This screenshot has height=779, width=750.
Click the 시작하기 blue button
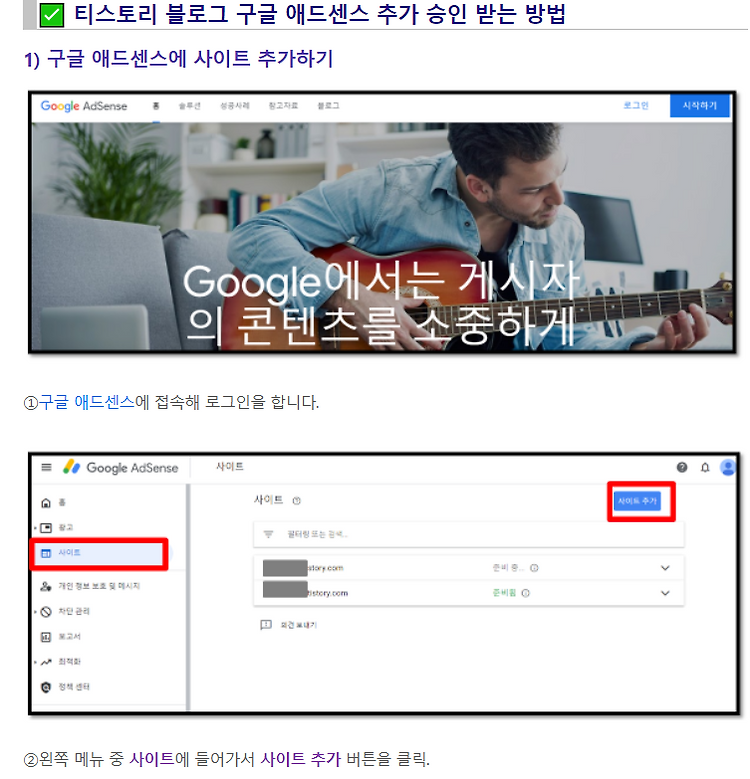[x=699, y=105]
